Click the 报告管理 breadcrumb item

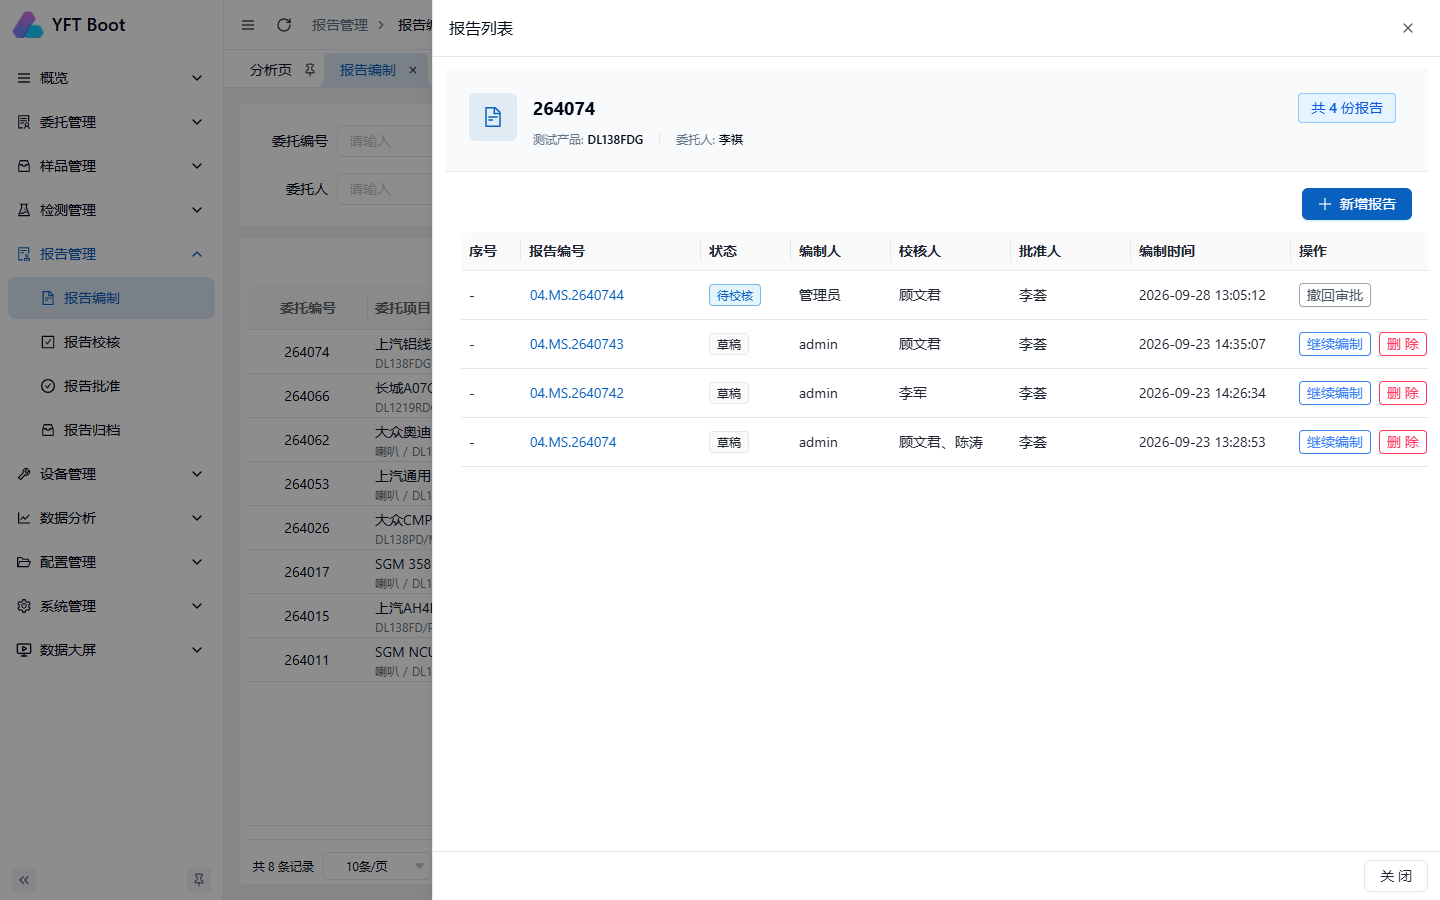340,25
